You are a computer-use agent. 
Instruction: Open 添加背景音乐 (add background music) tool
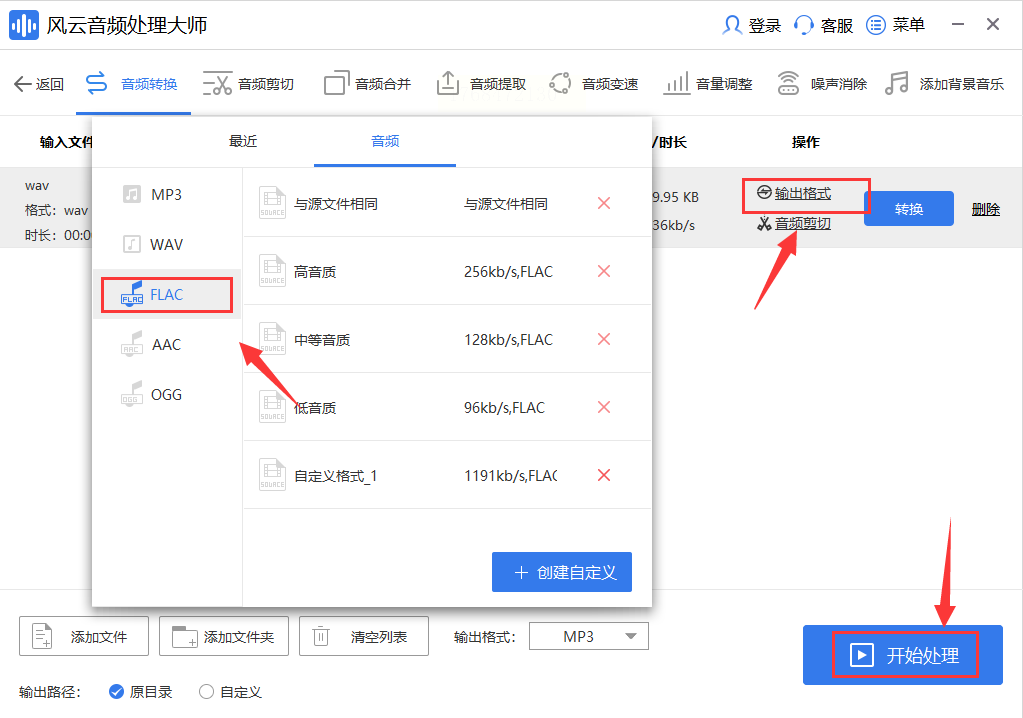coord(945,84)
